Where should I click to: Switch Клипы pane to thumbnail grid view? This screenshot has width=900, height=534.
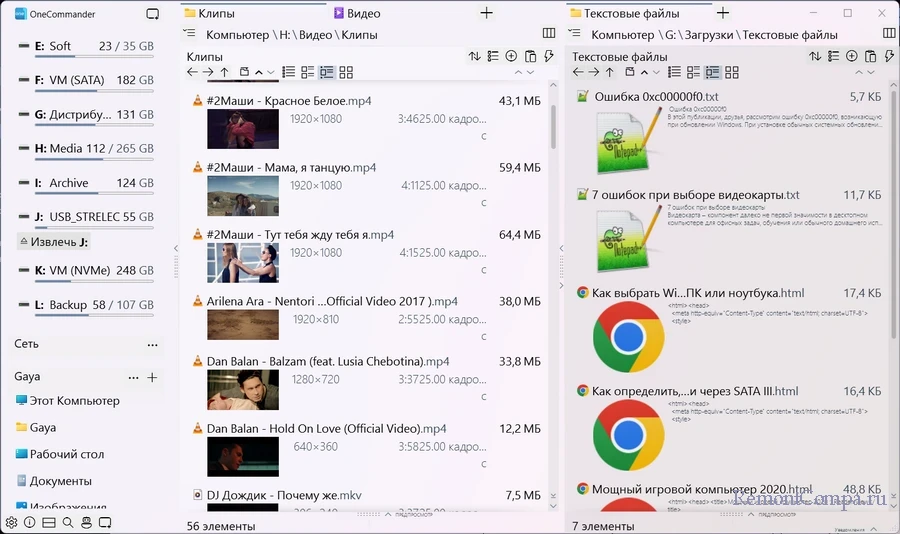[346, 73]
